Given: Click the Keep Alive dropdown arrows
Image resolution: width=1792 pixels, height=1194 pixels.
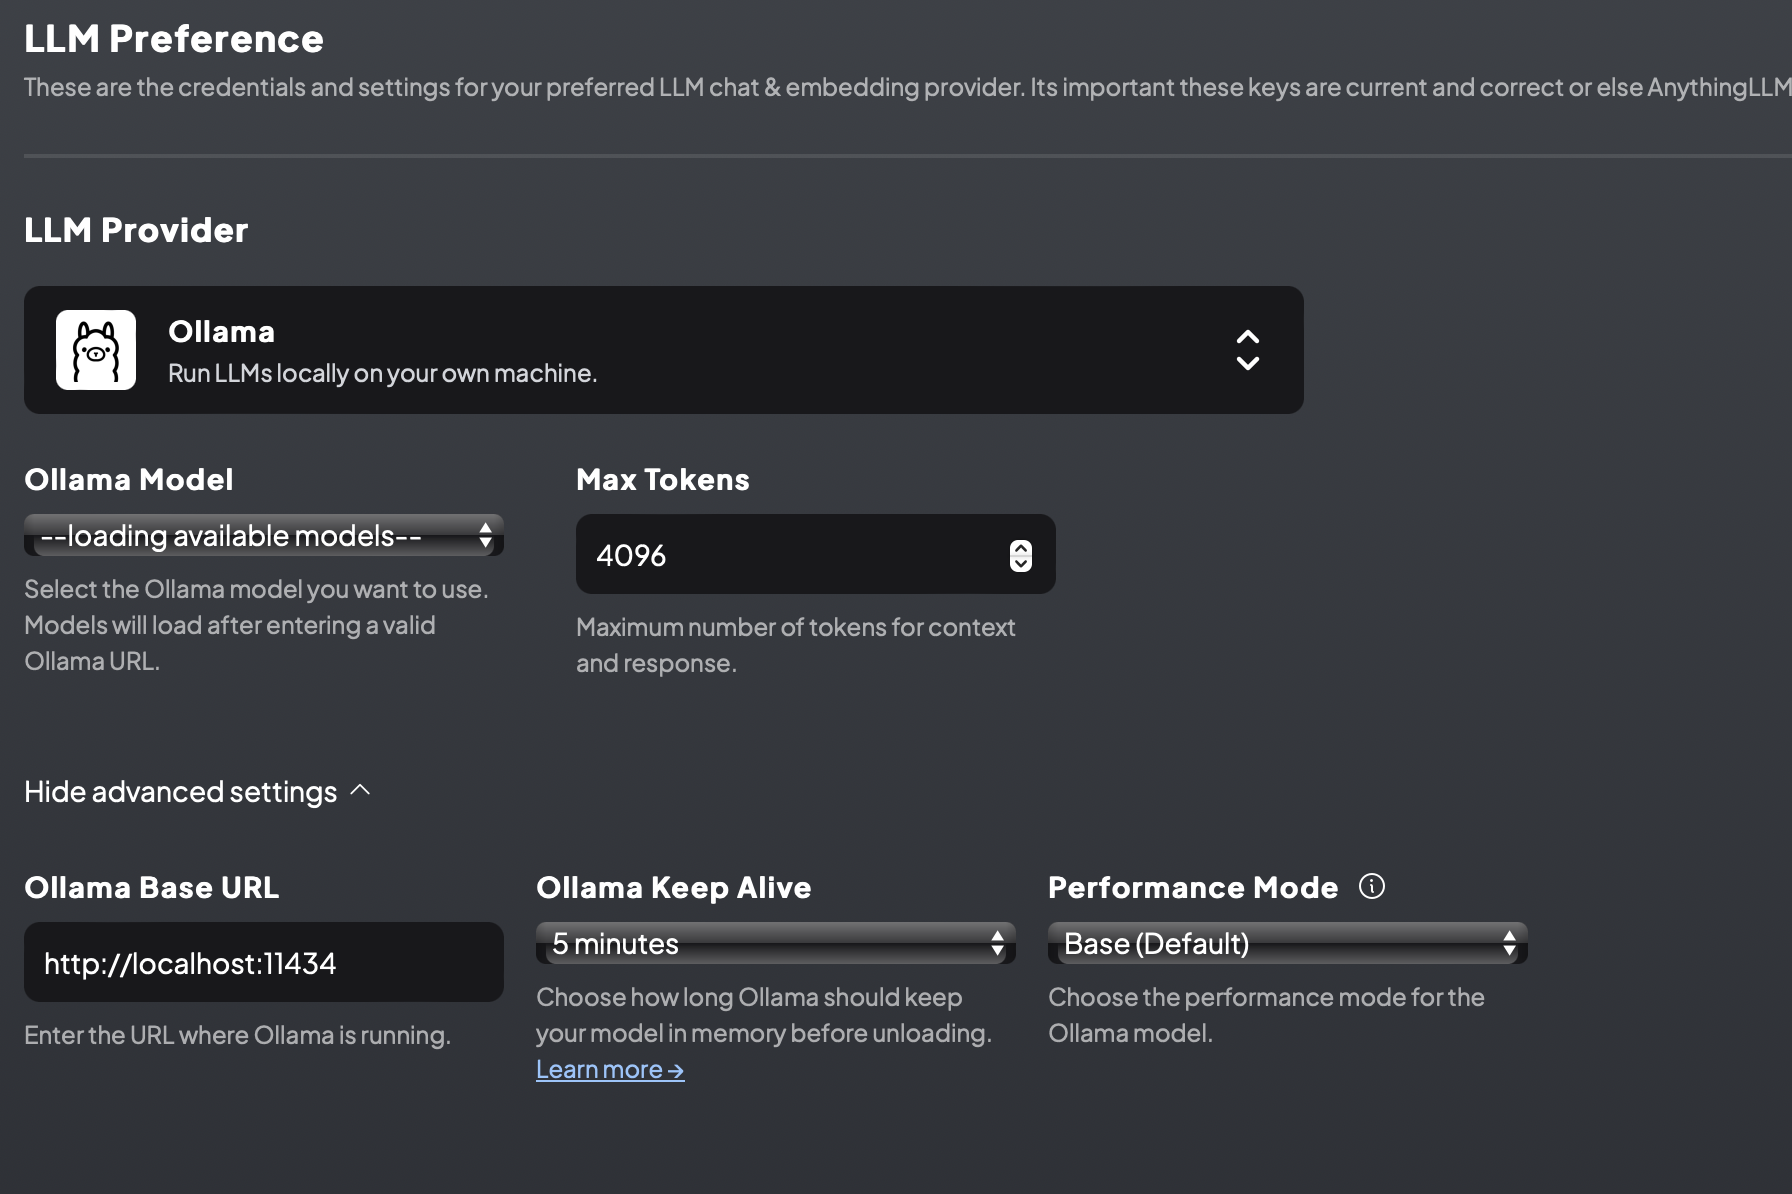Looking at the screenshot, I should pyautogui.click(x=997, y=944).
